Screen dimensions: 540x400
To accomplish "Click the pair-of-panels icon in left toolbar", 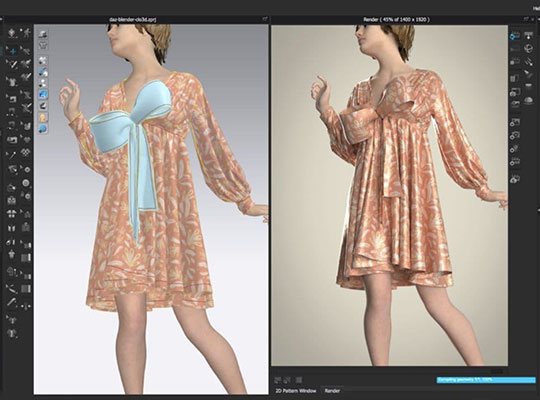I will 12,228.
